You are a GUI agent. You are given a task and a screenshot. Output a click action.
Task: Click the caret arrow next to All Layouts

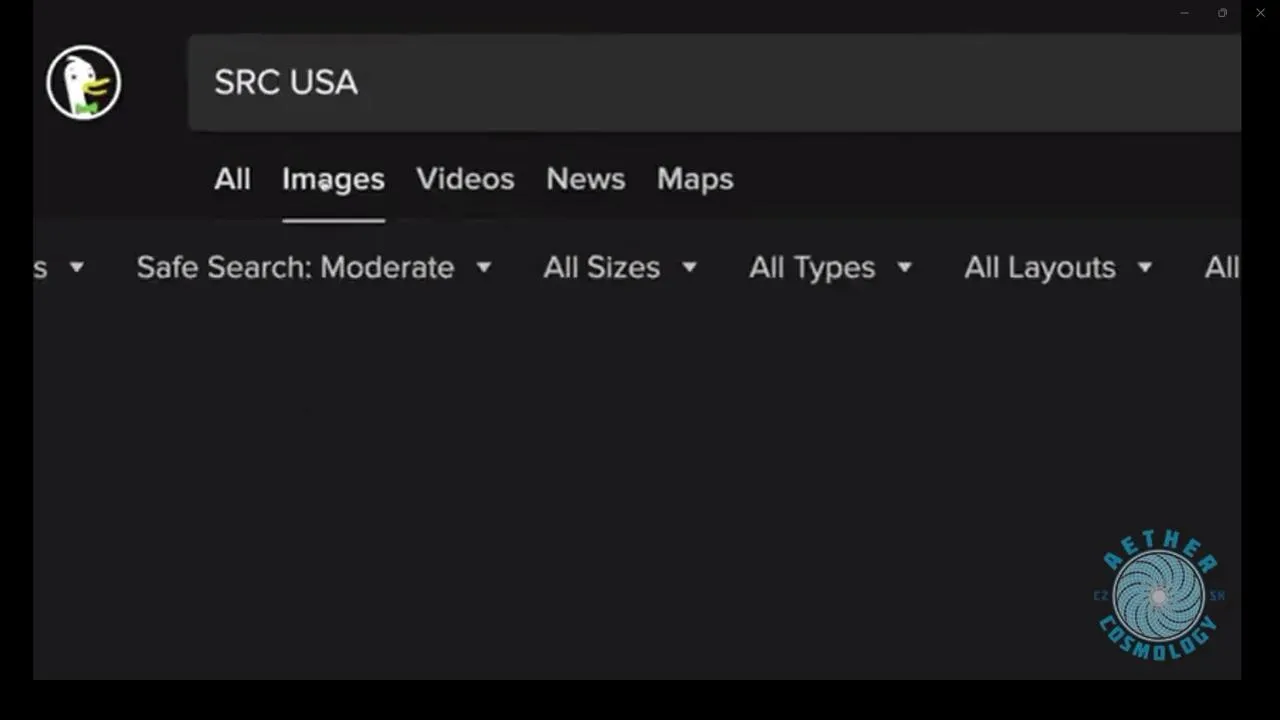pyautogui.click(x=1145, y=267)
